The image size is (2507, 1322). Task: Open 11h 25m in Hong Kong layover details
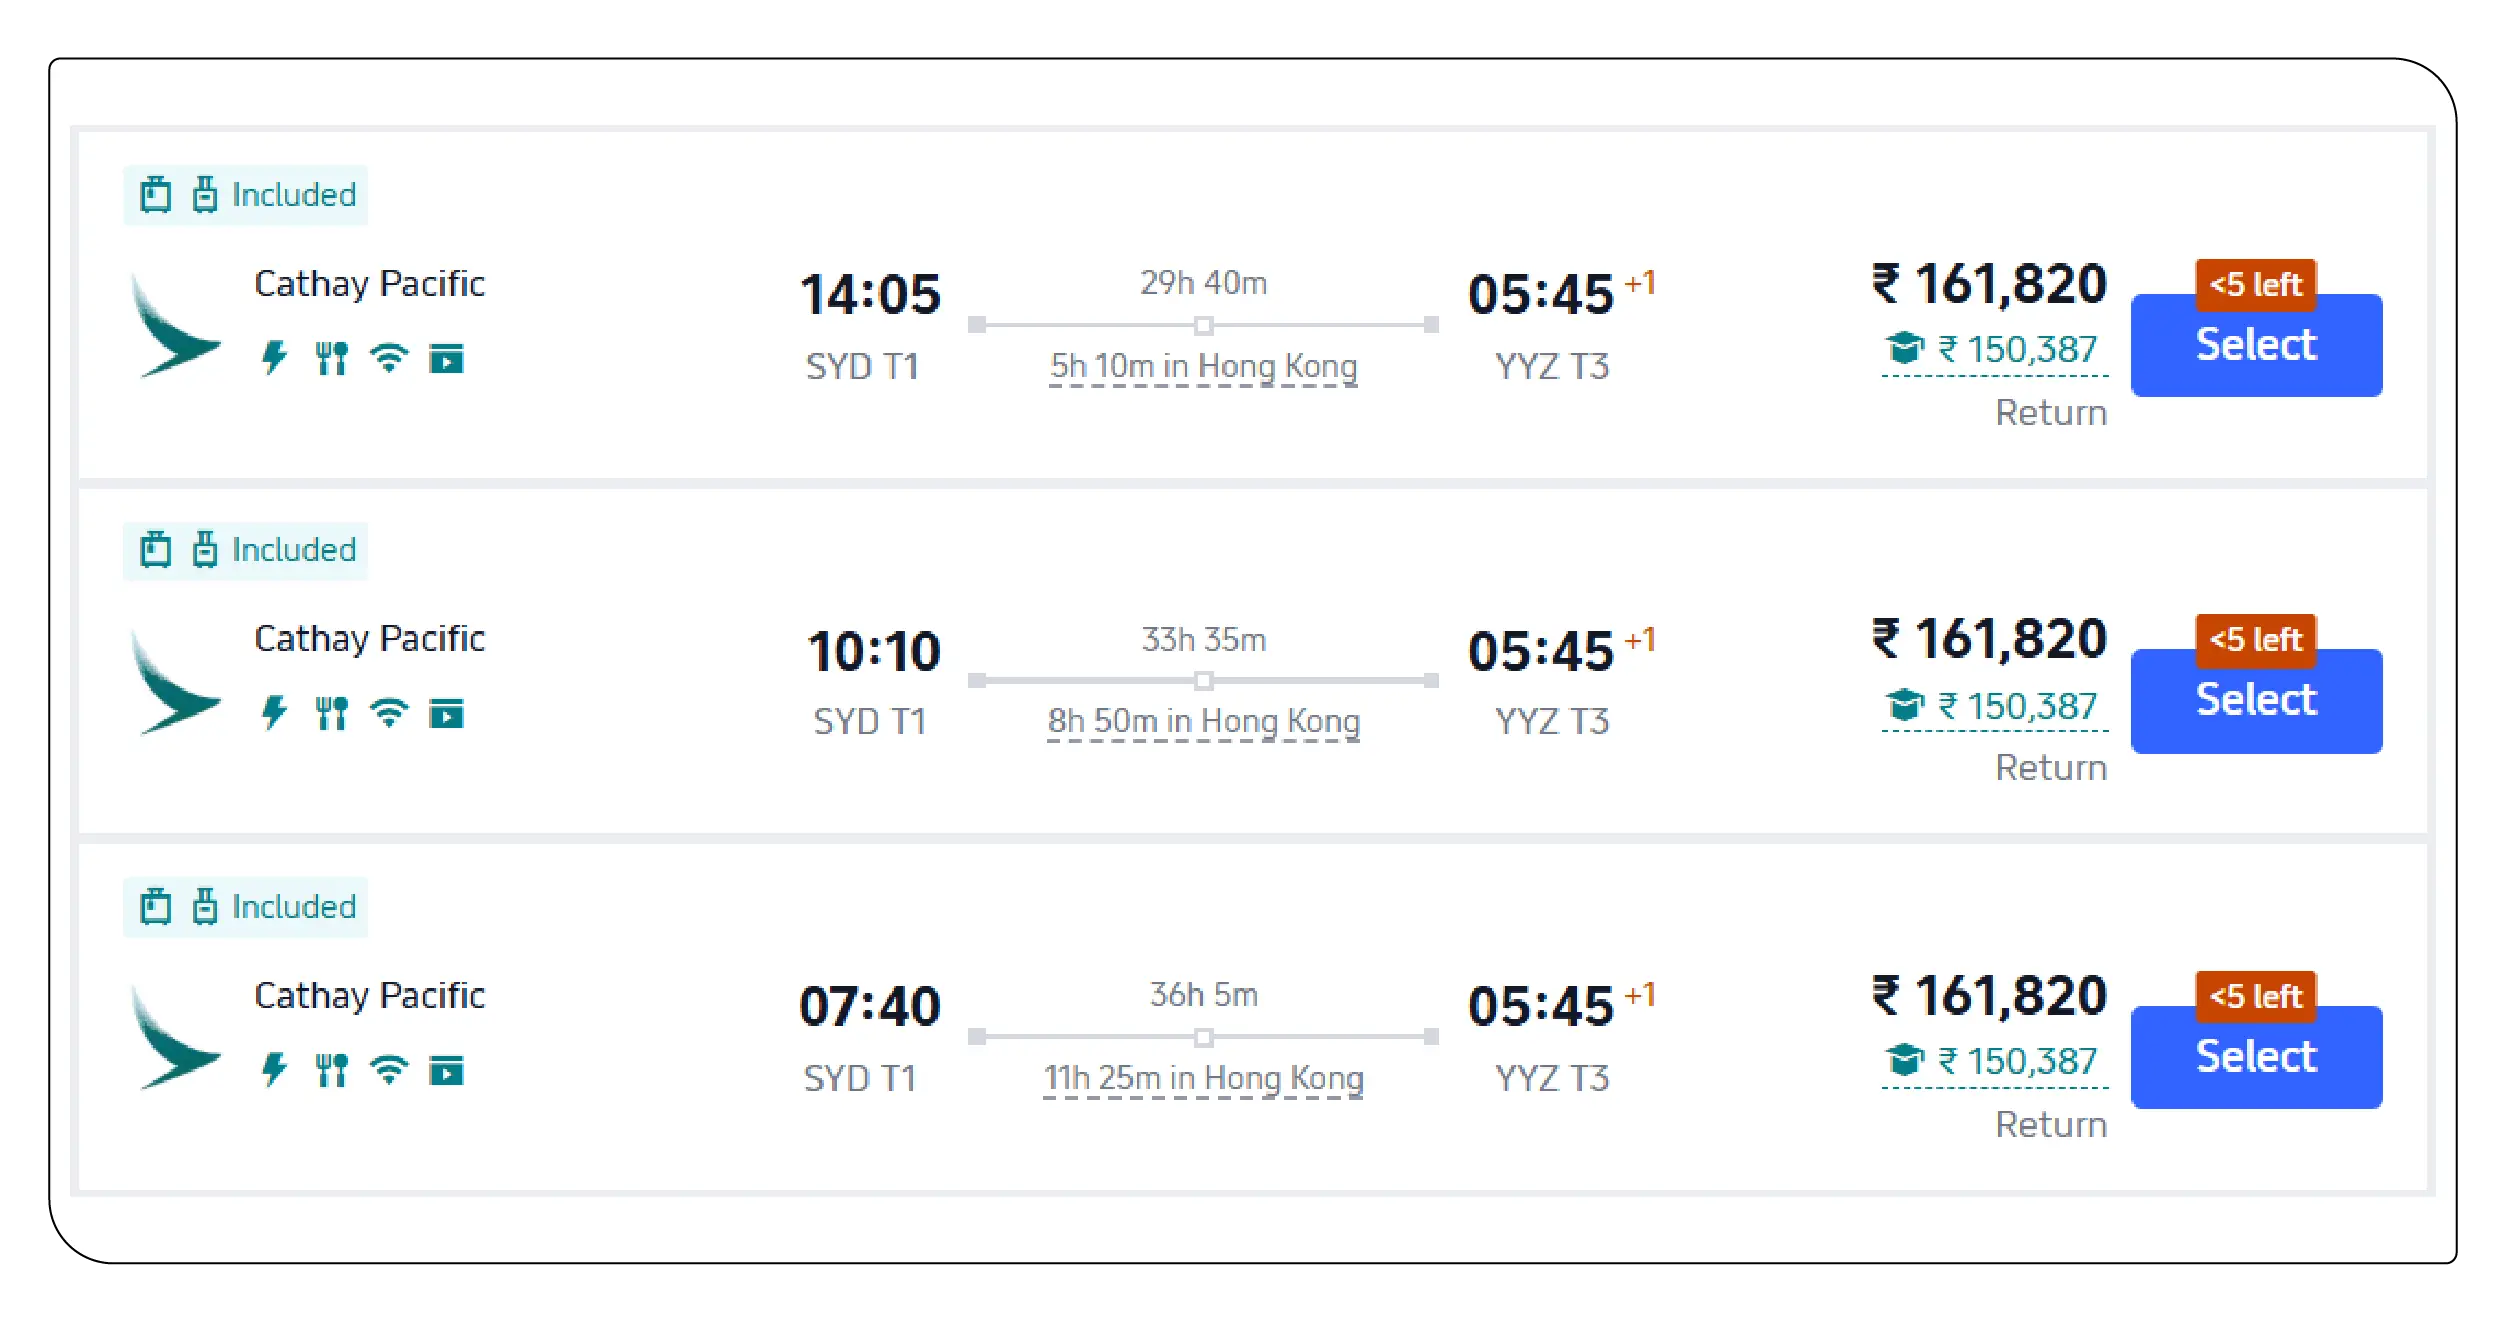click(1203, 1078)
